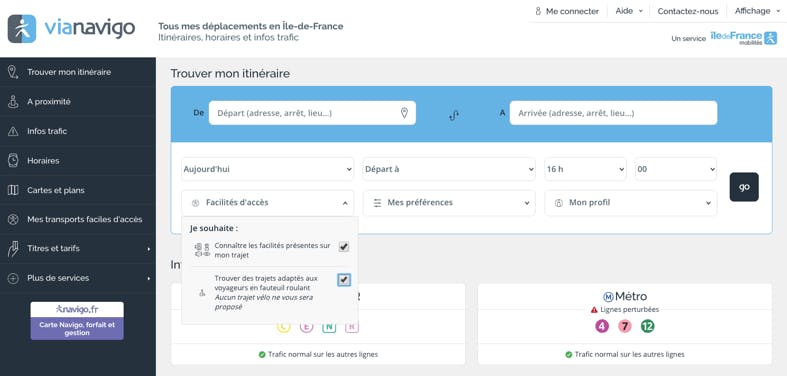The height and width of the screenshot is (376, 787).
Task: Uncheck 'Connaître les facilités présentes' checkbox
Action: coord(344,247)
